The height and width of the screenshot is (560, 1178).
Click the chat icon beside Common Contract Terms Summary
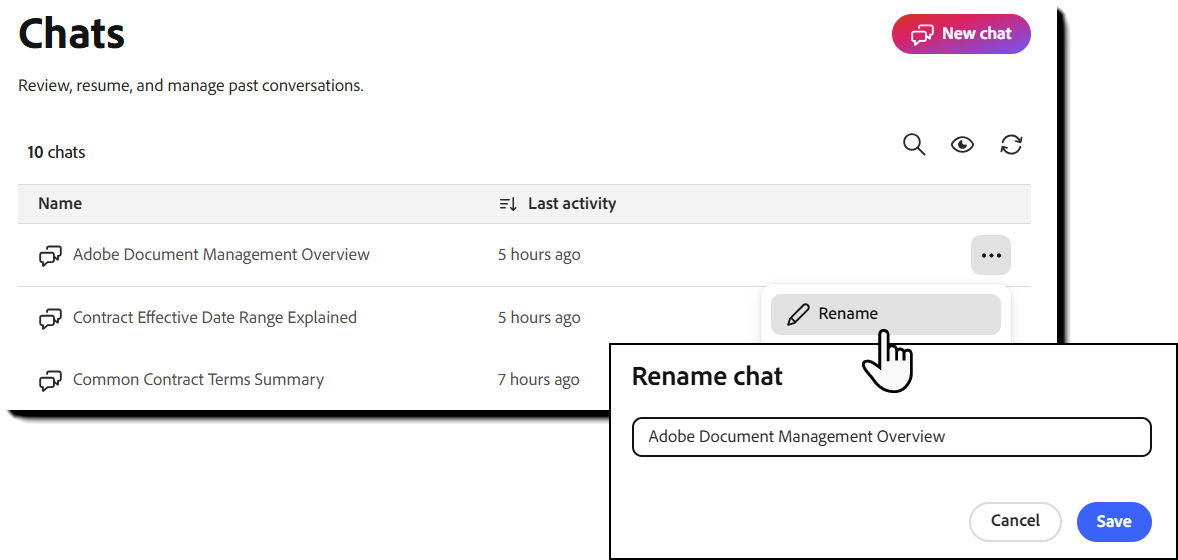click(50, 380)
